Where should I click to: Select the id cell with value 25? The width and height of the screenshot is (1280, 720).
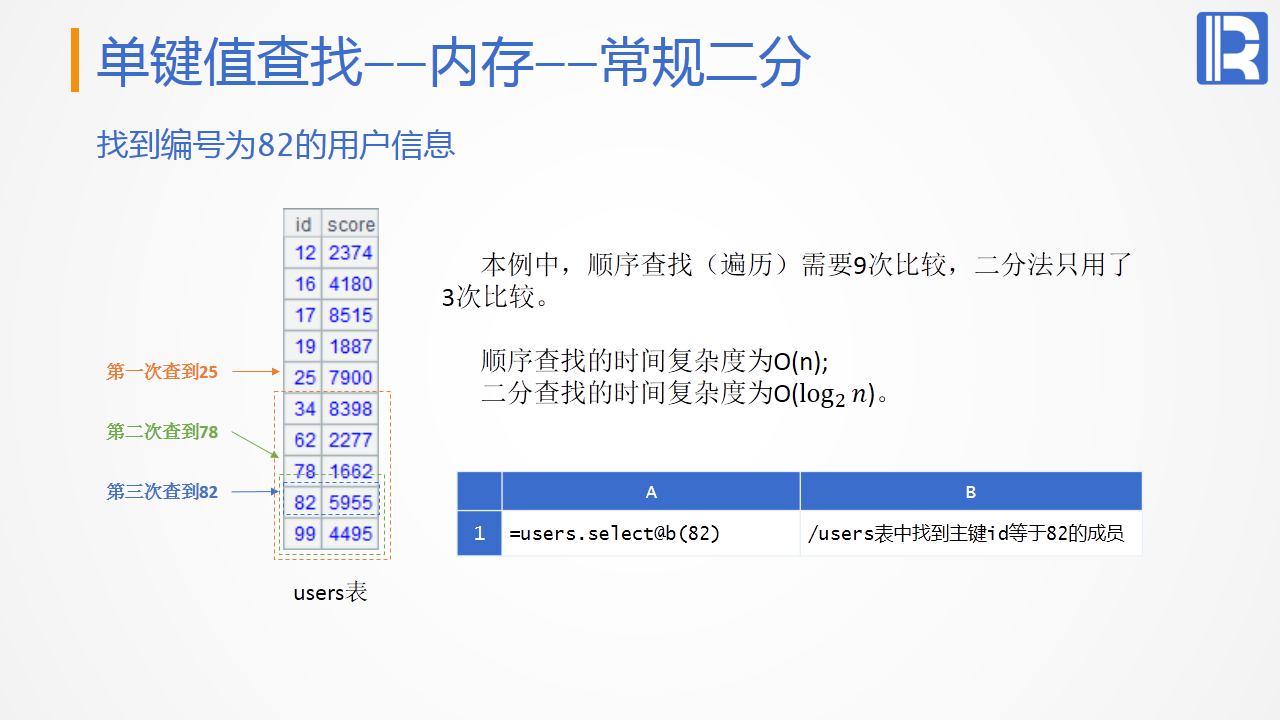[303, 377]
